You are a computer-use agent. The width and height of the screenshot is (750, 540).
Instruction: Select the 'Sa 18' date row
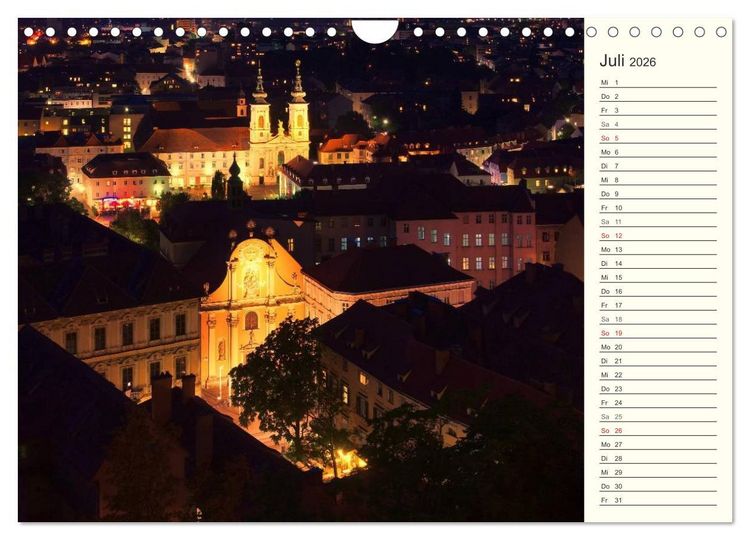click(x=658, y=319)
